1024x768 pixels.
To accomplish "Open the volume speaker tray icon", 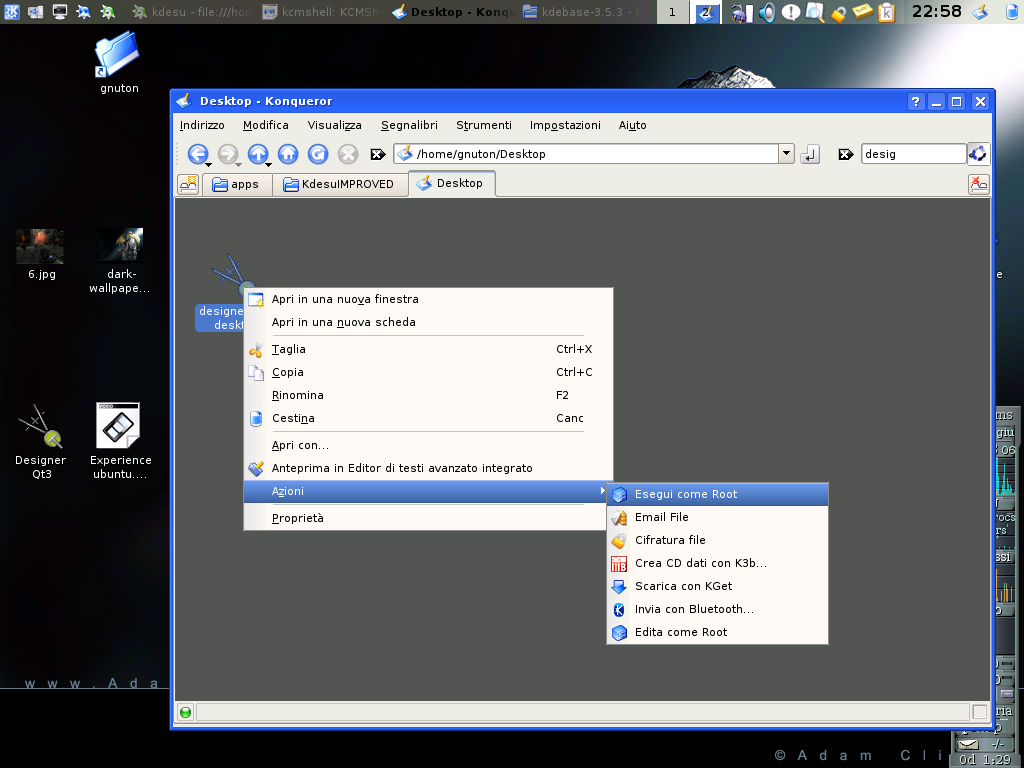I will [767, 12].
